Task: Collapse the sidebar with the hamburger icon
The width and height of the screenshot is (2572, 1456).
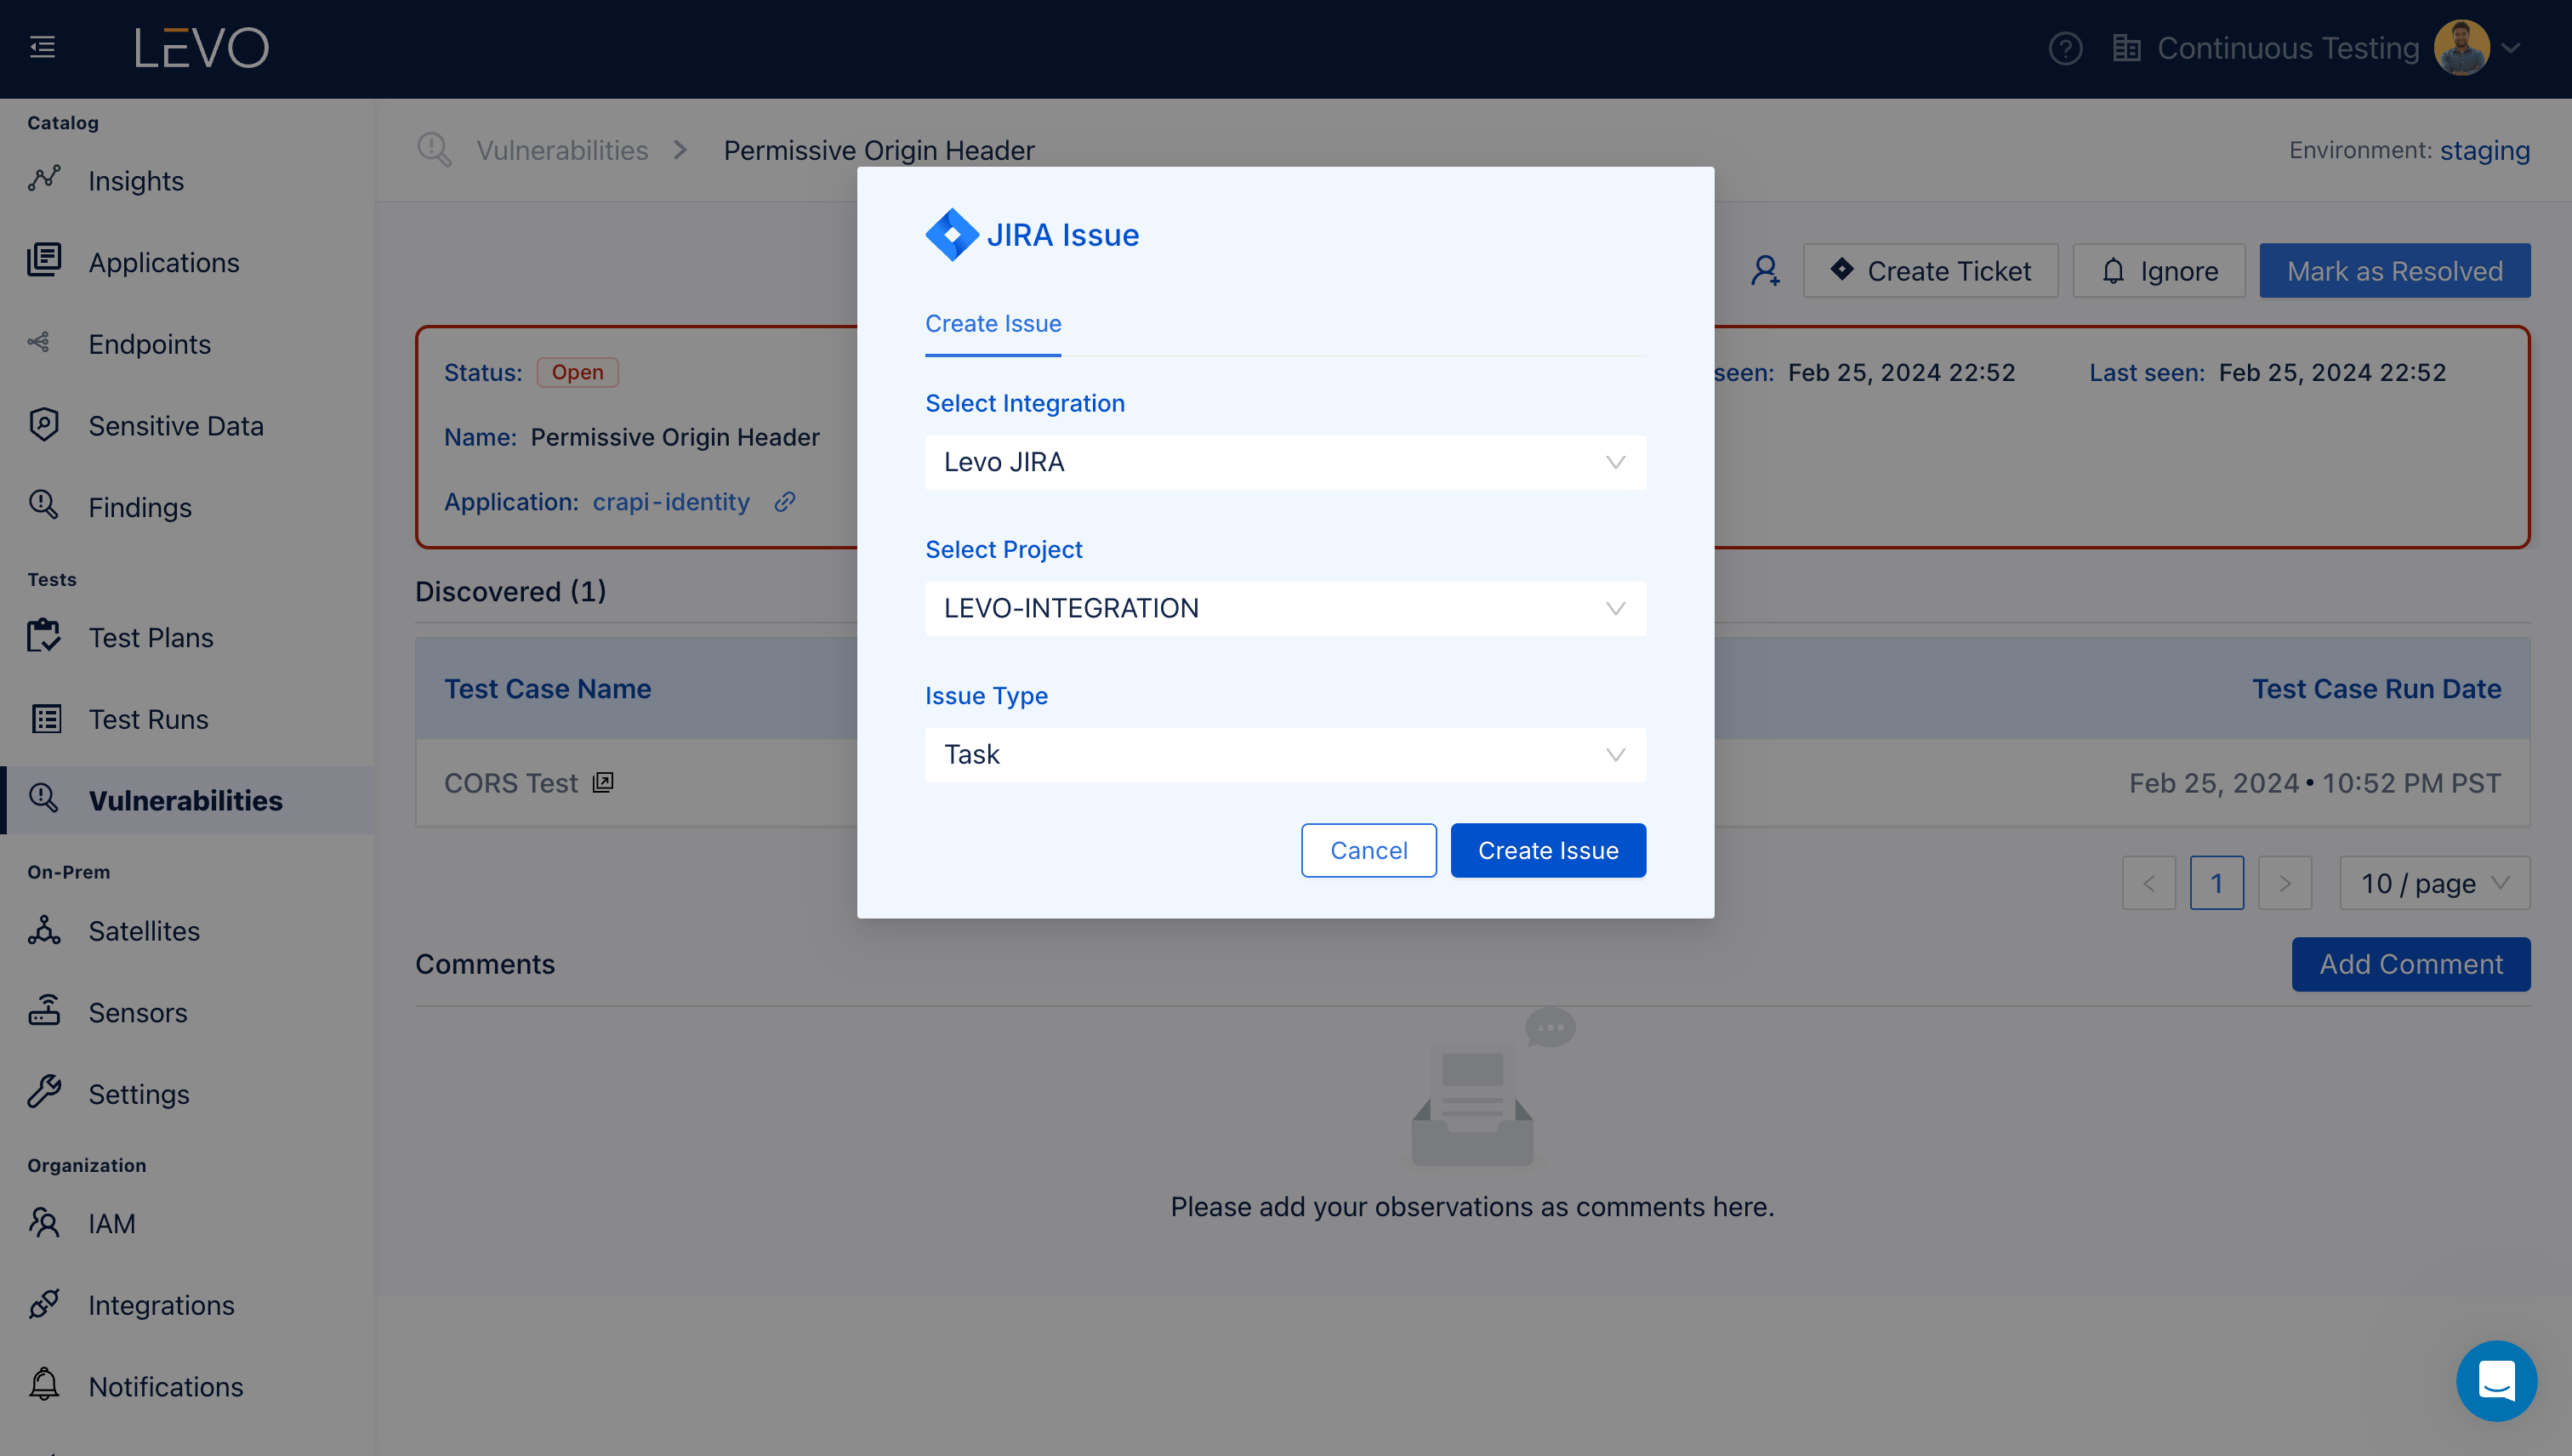Action: point(42,47)
